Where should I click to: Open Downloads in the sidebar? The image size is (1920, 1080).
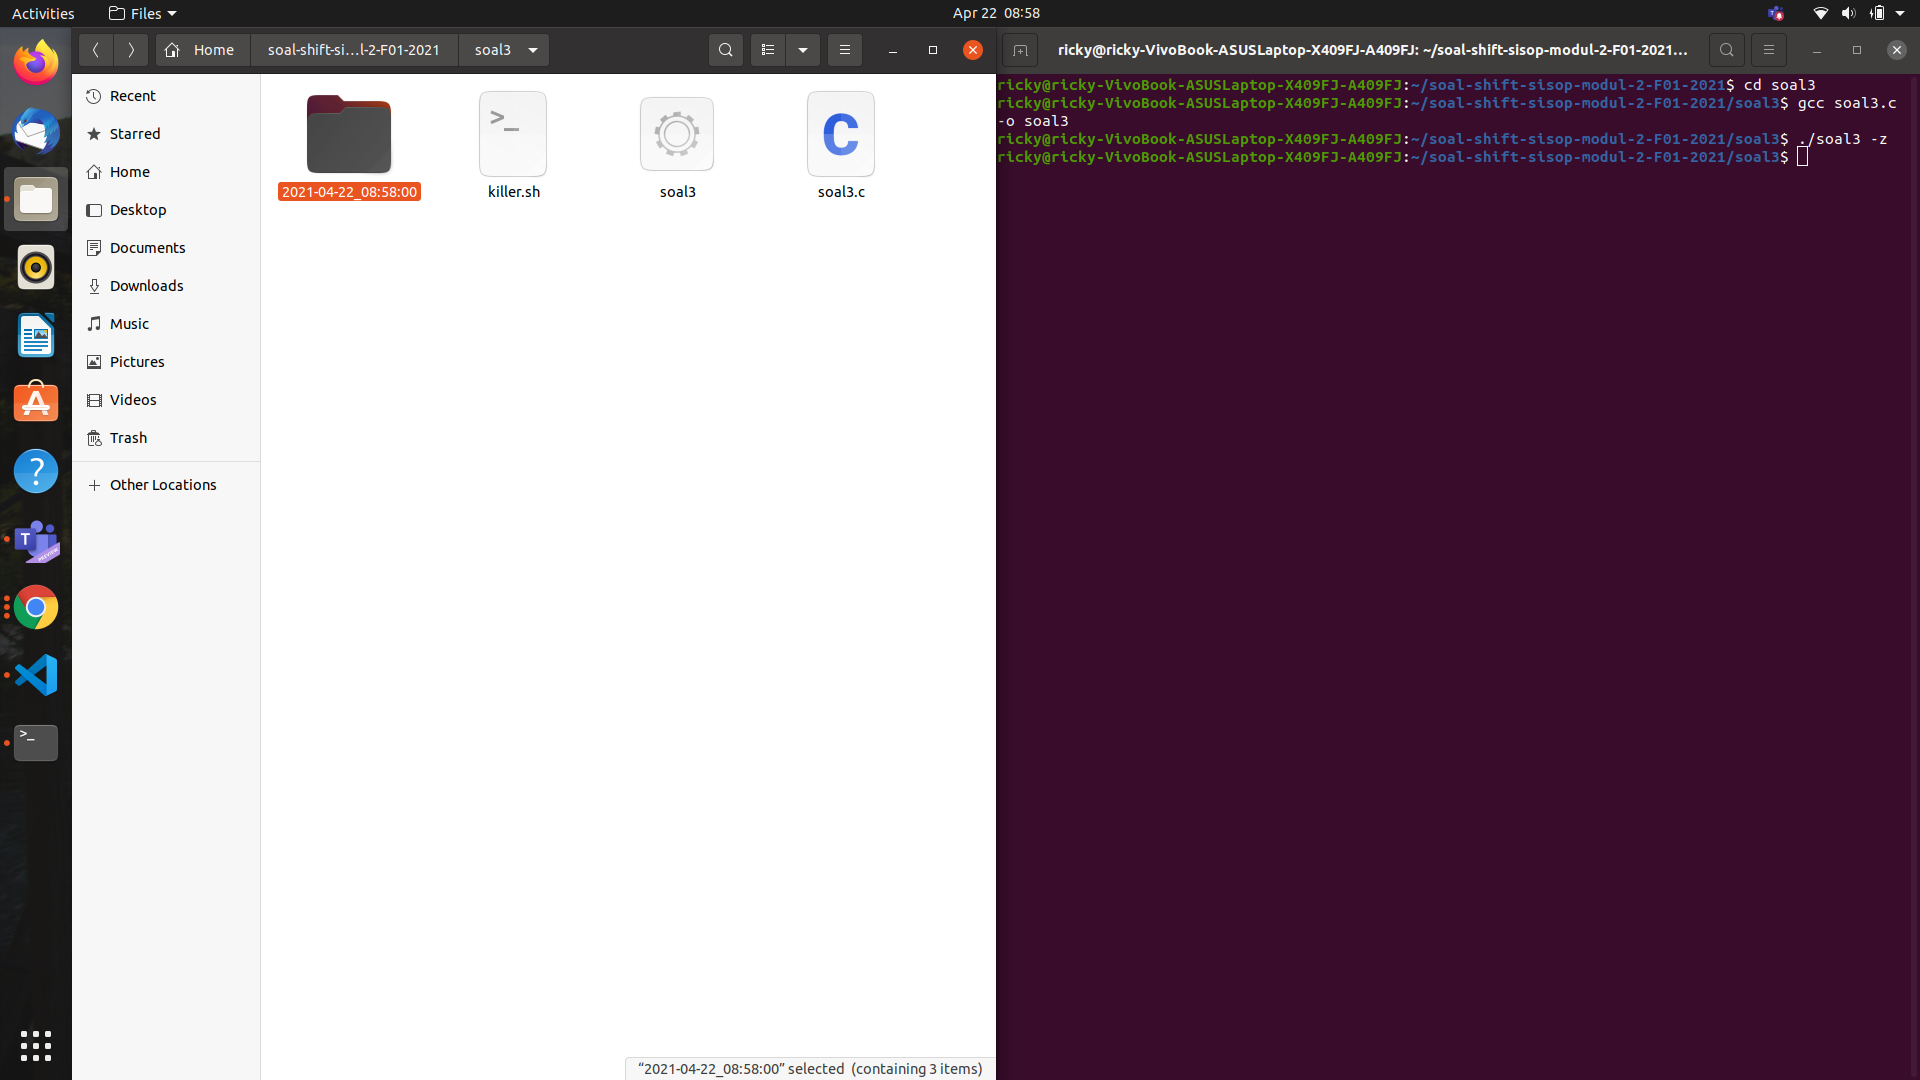(166, 286)
